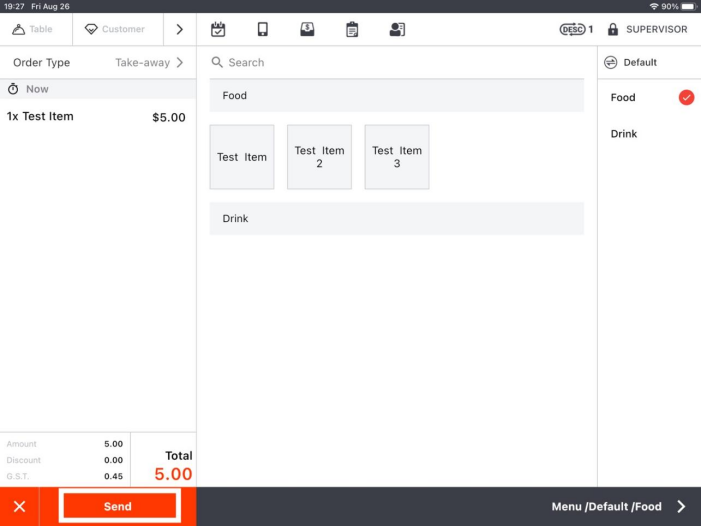
Task: Add Test Item to the order
Action: [x=242, y=157]
